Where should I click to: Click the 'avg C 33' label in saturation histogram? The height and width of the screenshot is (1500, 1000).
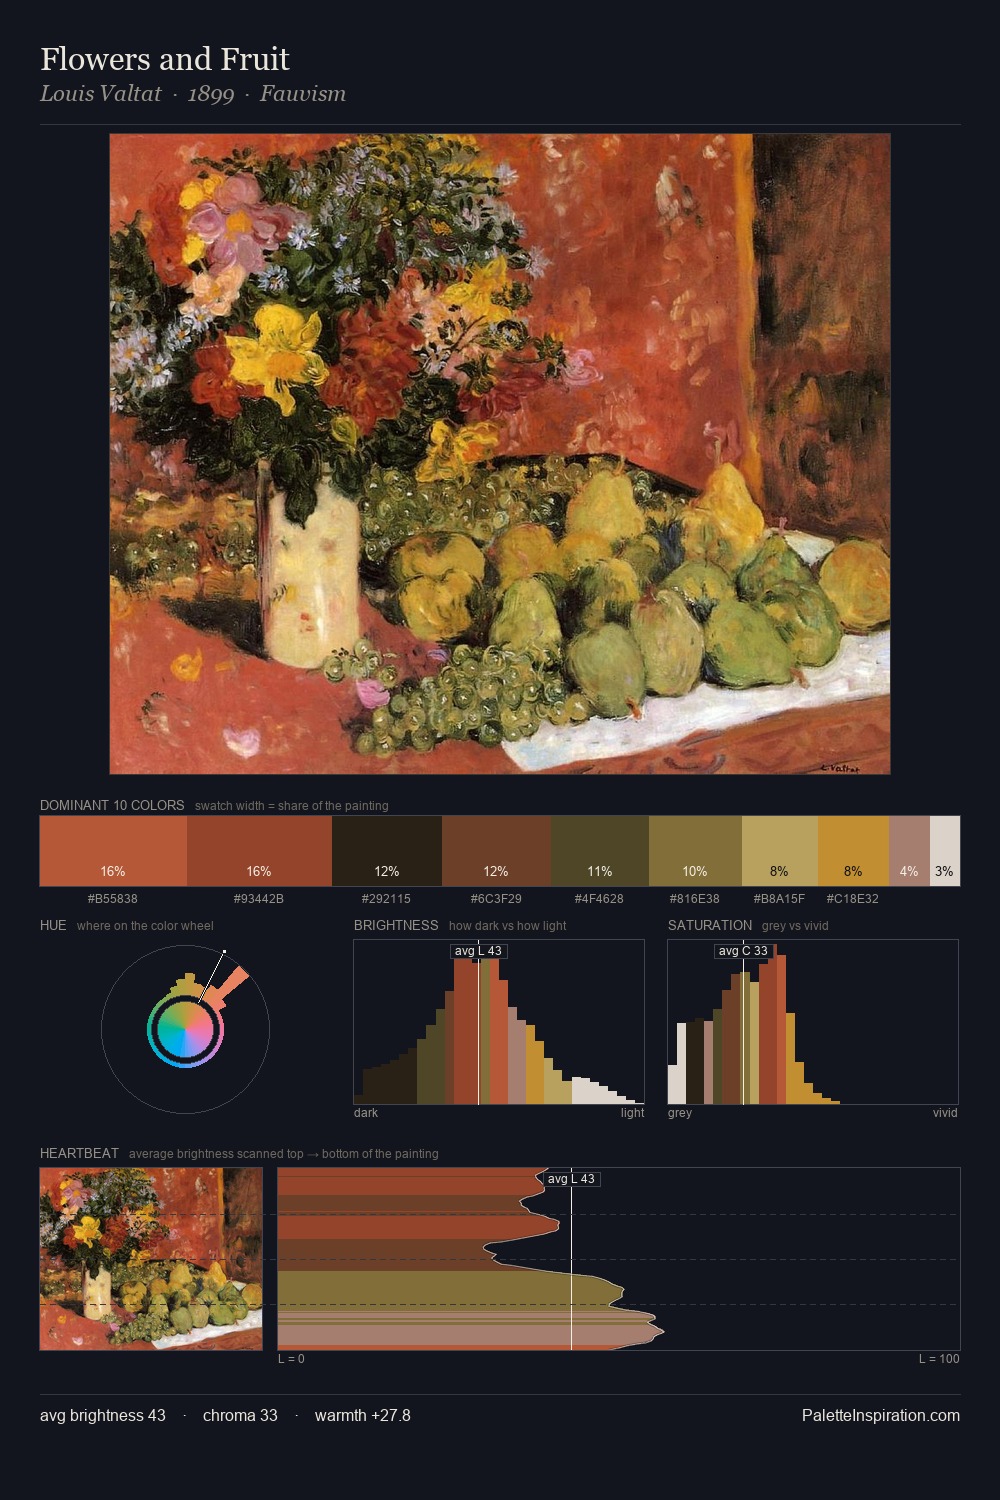click(743, 951)
